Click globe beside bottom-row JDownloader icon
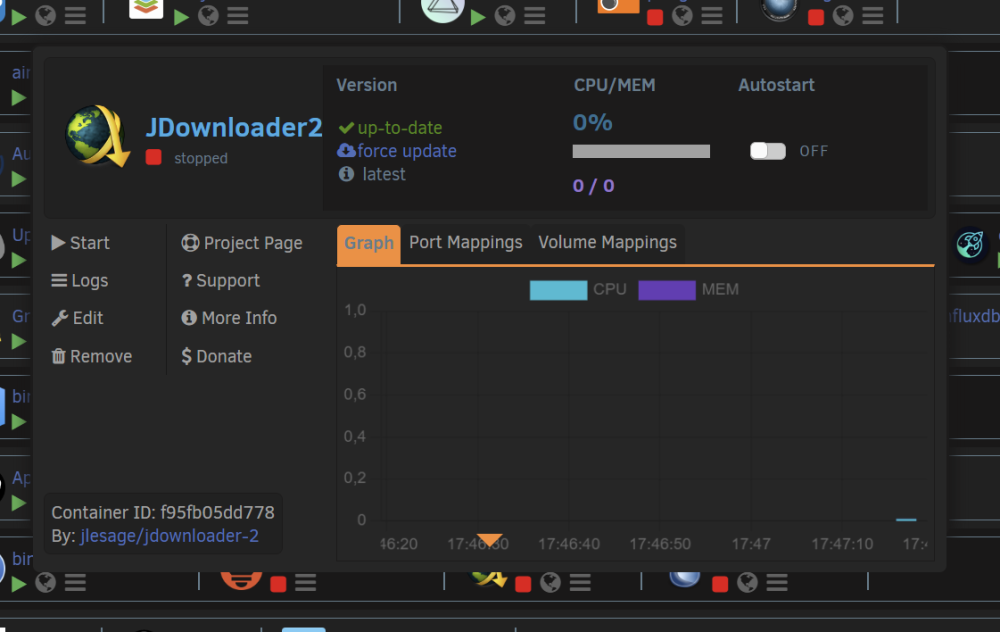 [550, 582]
